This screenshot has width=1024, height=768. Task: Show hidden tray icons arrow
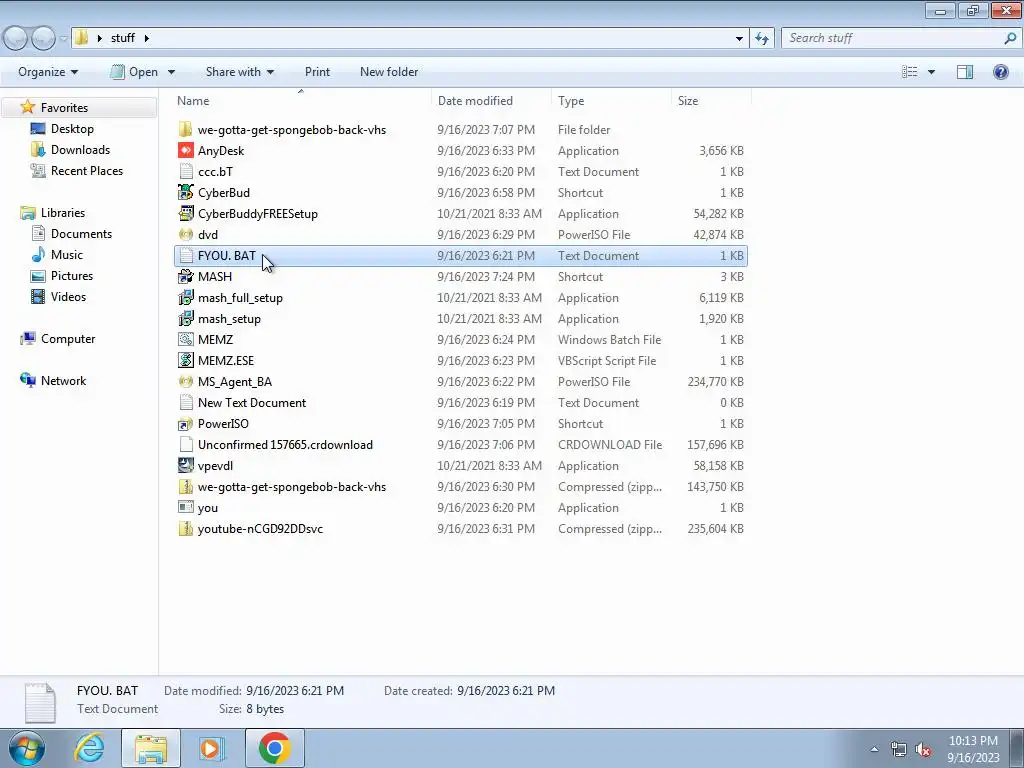[874, 749]
